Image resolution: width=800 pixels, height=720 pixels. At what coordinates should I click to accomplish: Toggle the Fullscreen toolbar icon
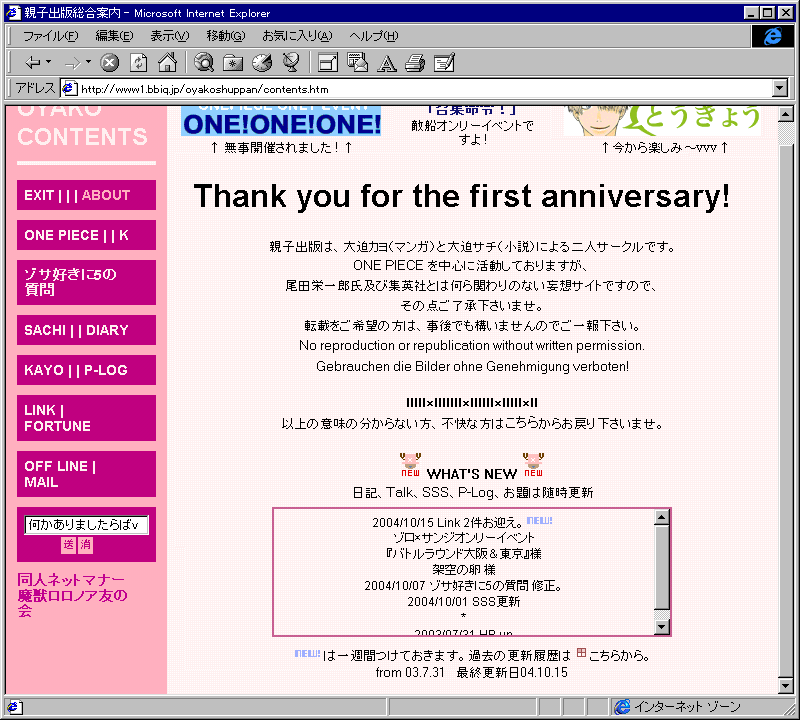pos(328,63)
